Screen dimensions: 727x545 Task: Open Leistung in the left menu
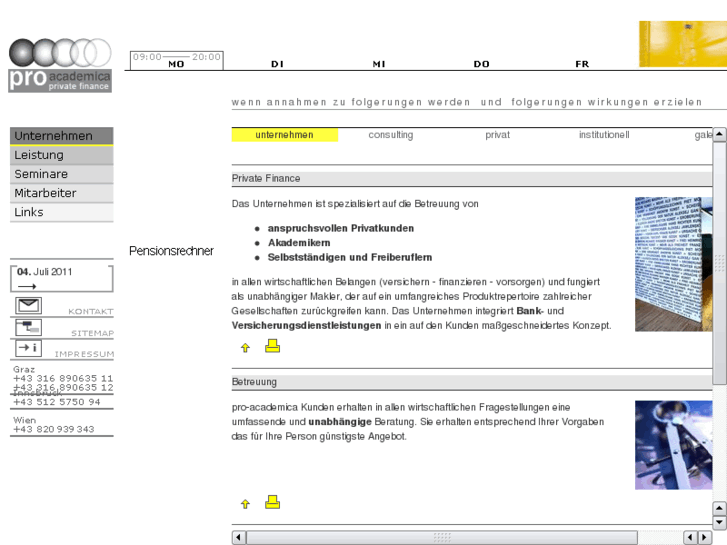click(x=62, y=155)
